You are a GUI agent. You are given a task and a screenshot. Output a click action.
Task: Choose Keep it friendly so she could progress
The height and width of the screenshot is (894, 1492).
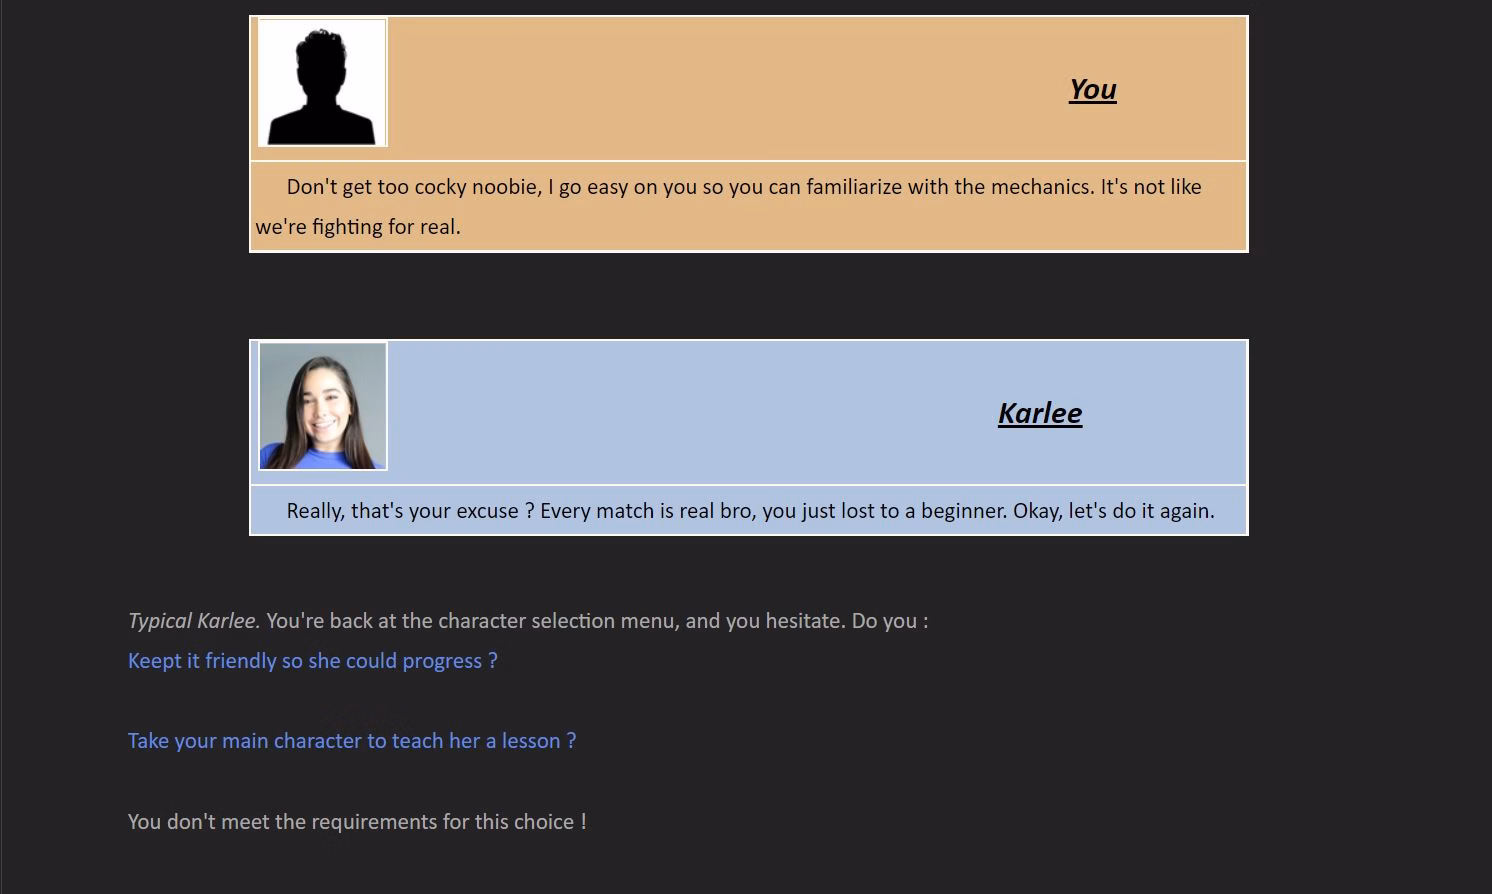[312, 661]
